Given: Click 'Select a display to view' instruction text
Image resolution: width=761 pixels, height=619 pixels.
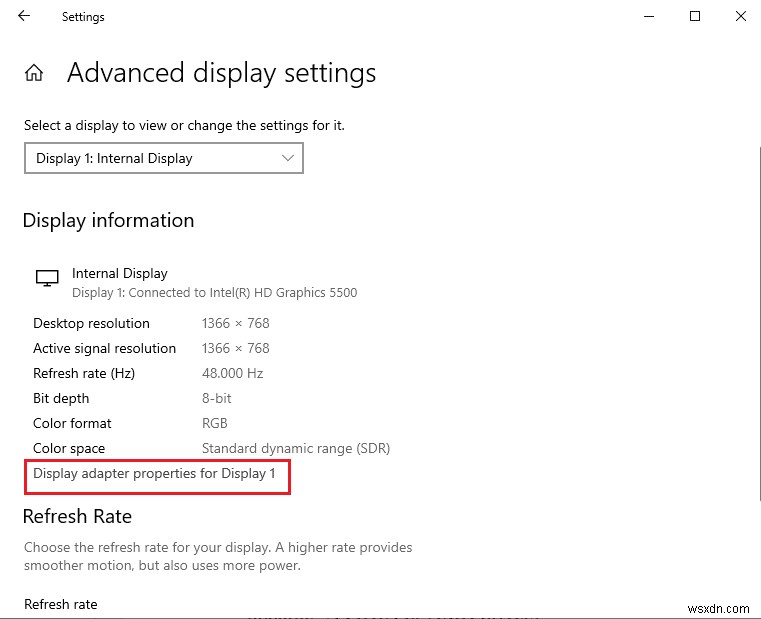Looking at the screenshot, I should 184,126.
